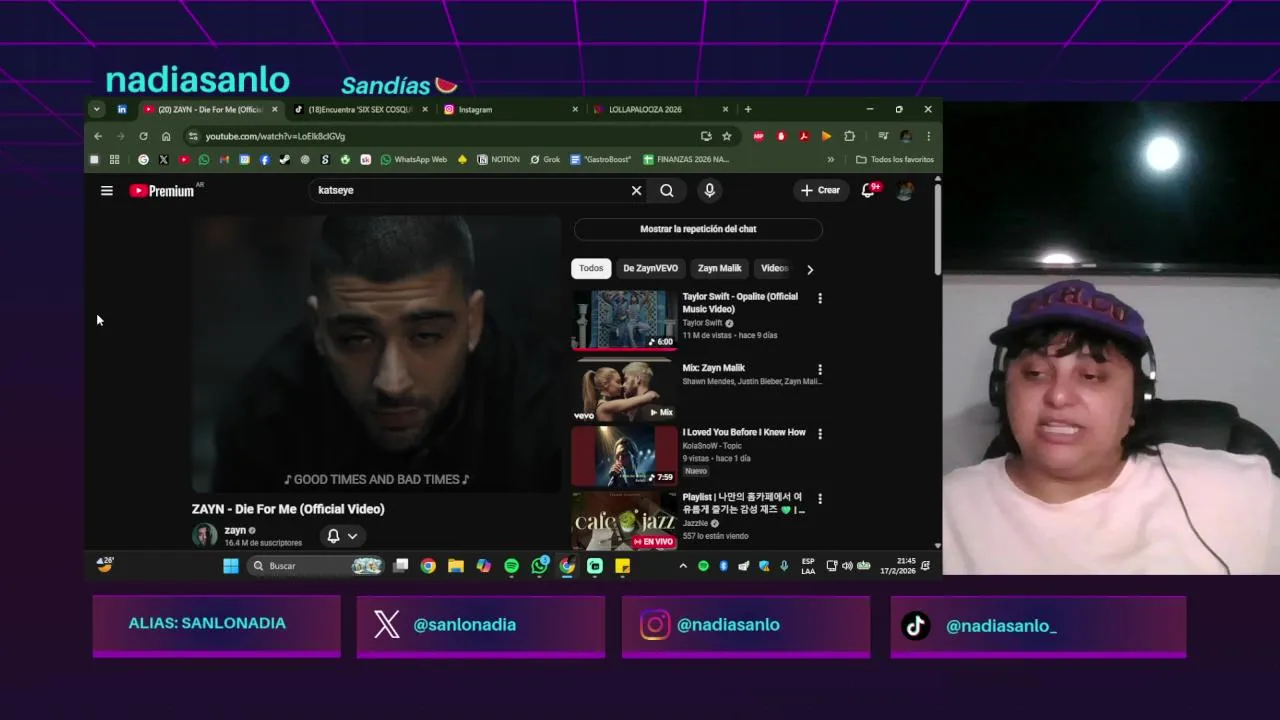Expand hidden bookmarks with double chevron
This screenshot has height=720, width=1280.
click(x=830, y=159)
